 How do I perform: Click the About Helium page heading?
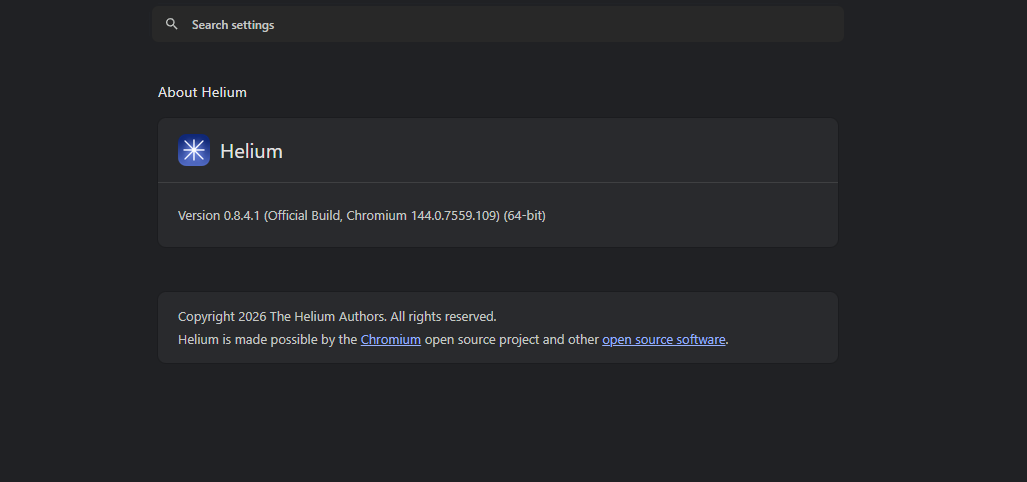click(202, 93)
